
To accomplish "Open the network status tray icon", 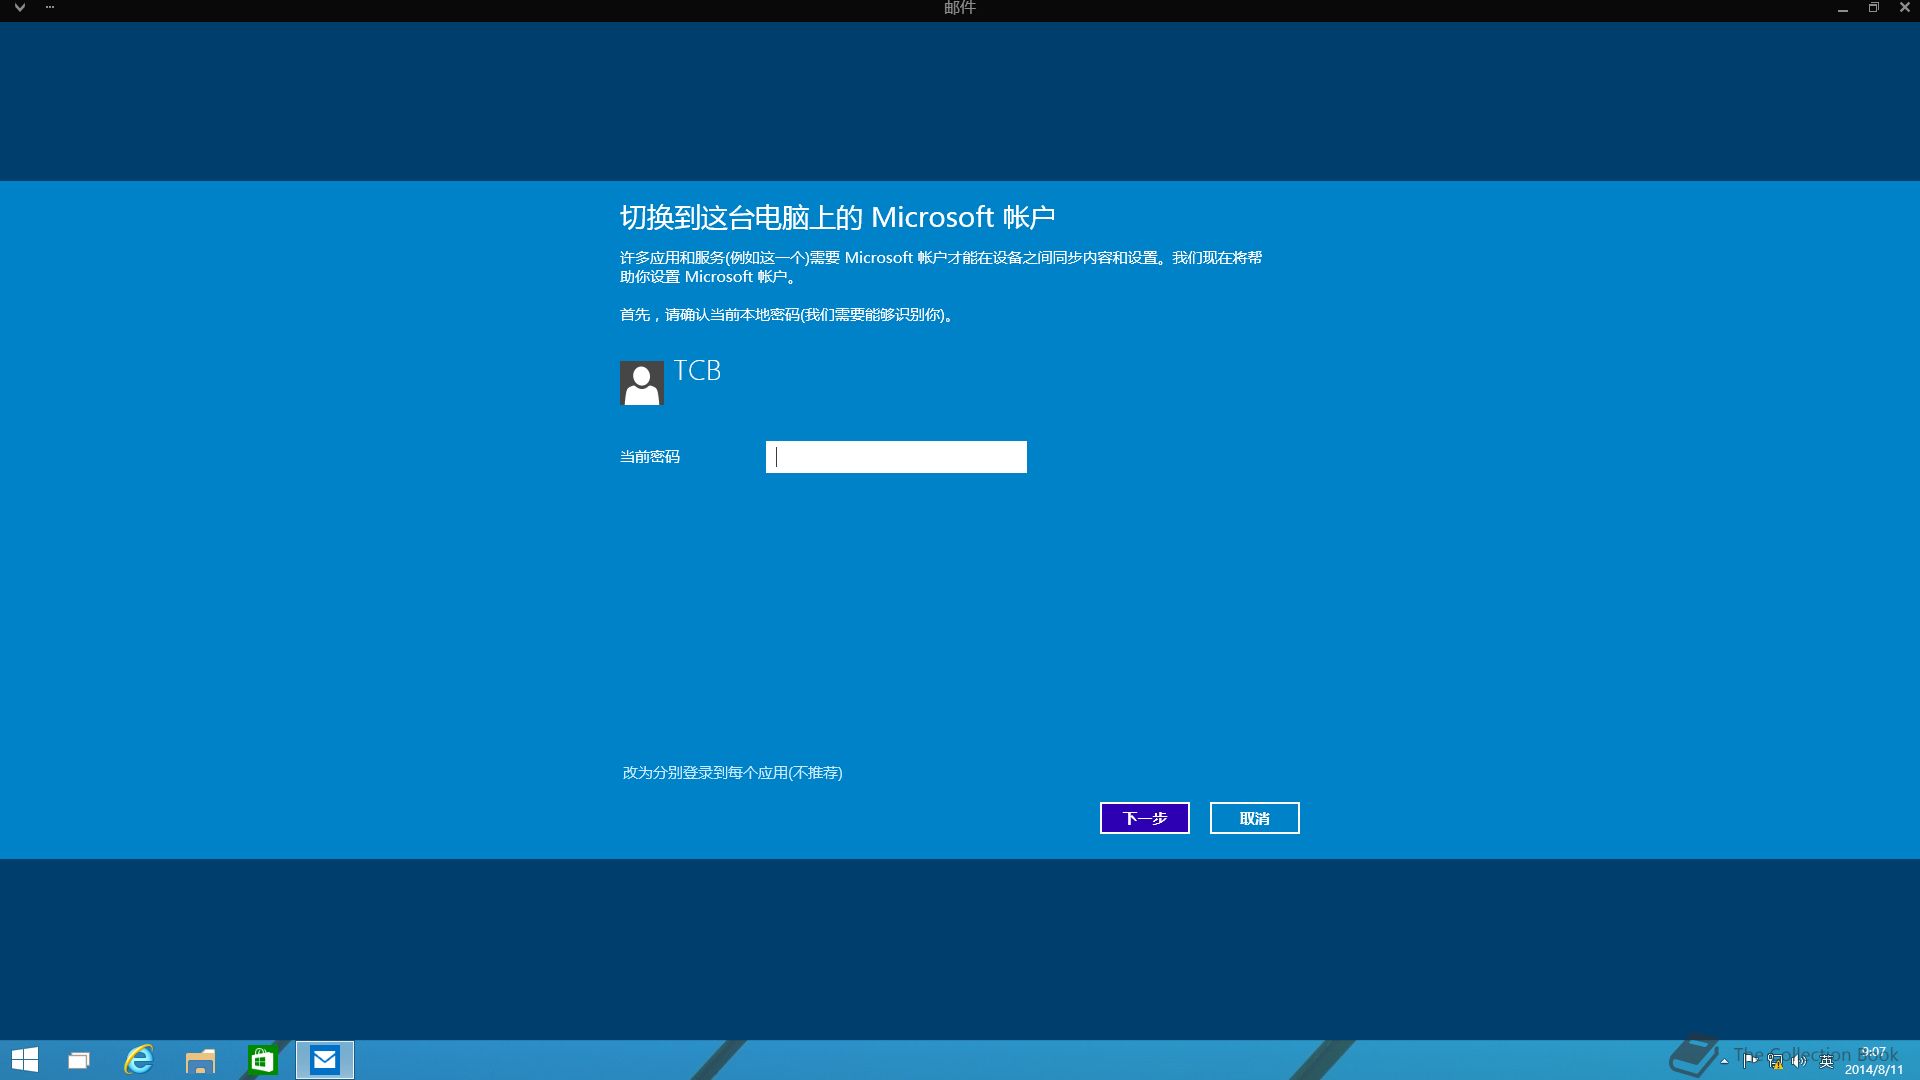I will [x=1775, y=1061].
